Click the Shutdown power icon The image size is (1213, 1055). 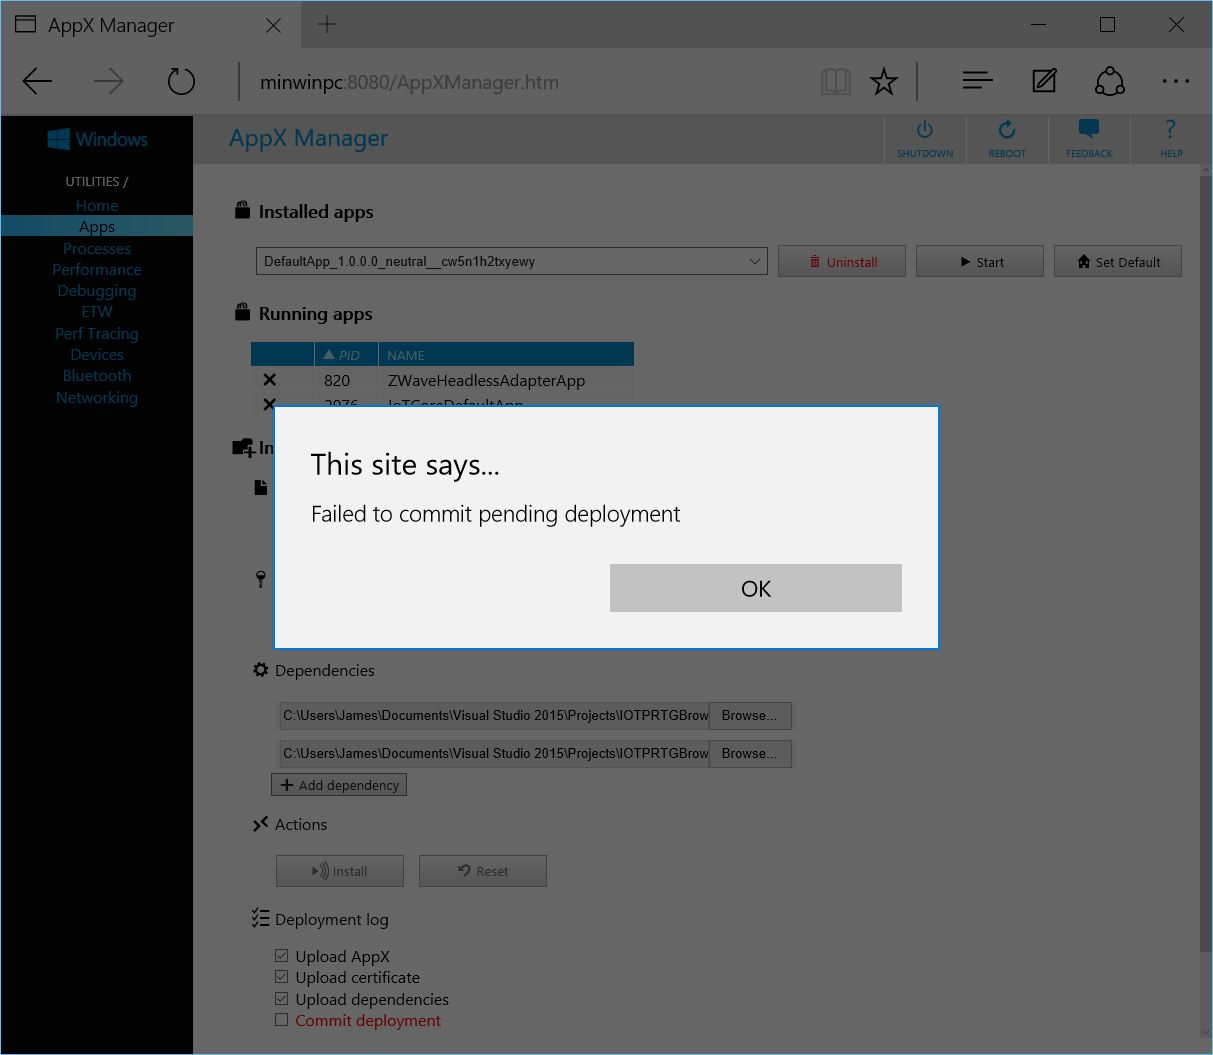925,130
